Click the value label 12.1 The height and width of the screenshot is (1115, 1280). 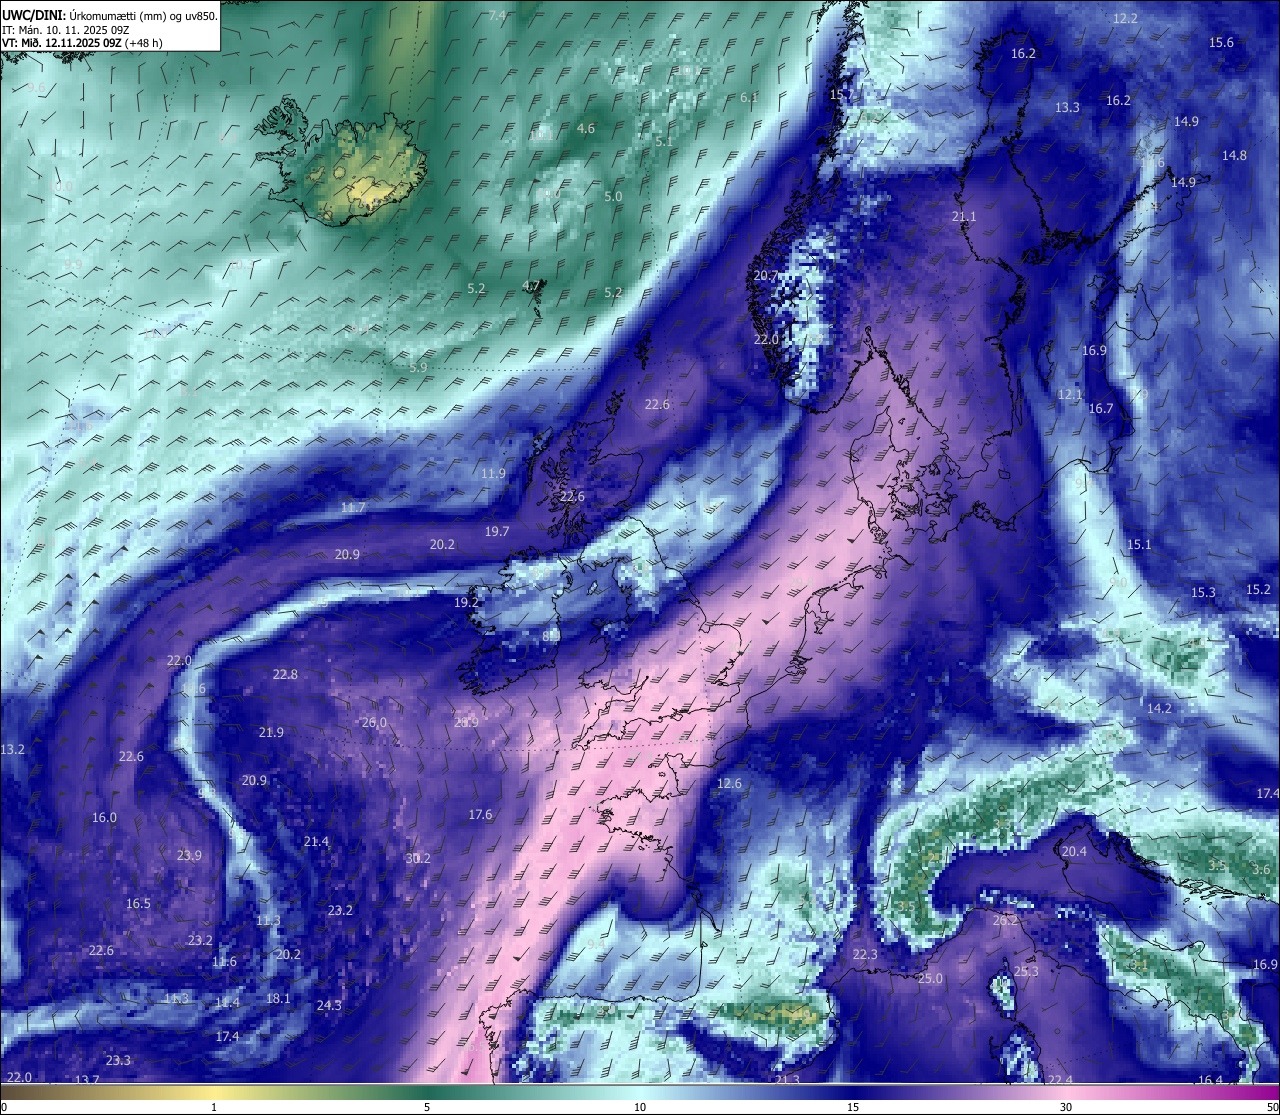pyautogui.click(x=1070, y=394)
